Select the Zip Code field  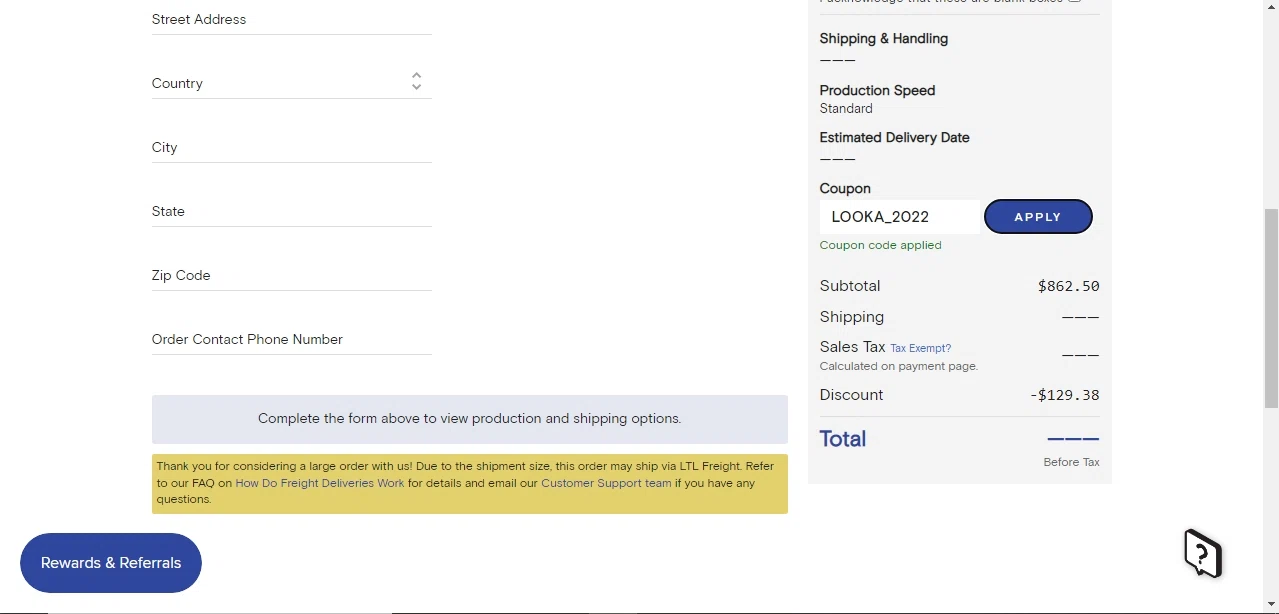coord(291,275)
